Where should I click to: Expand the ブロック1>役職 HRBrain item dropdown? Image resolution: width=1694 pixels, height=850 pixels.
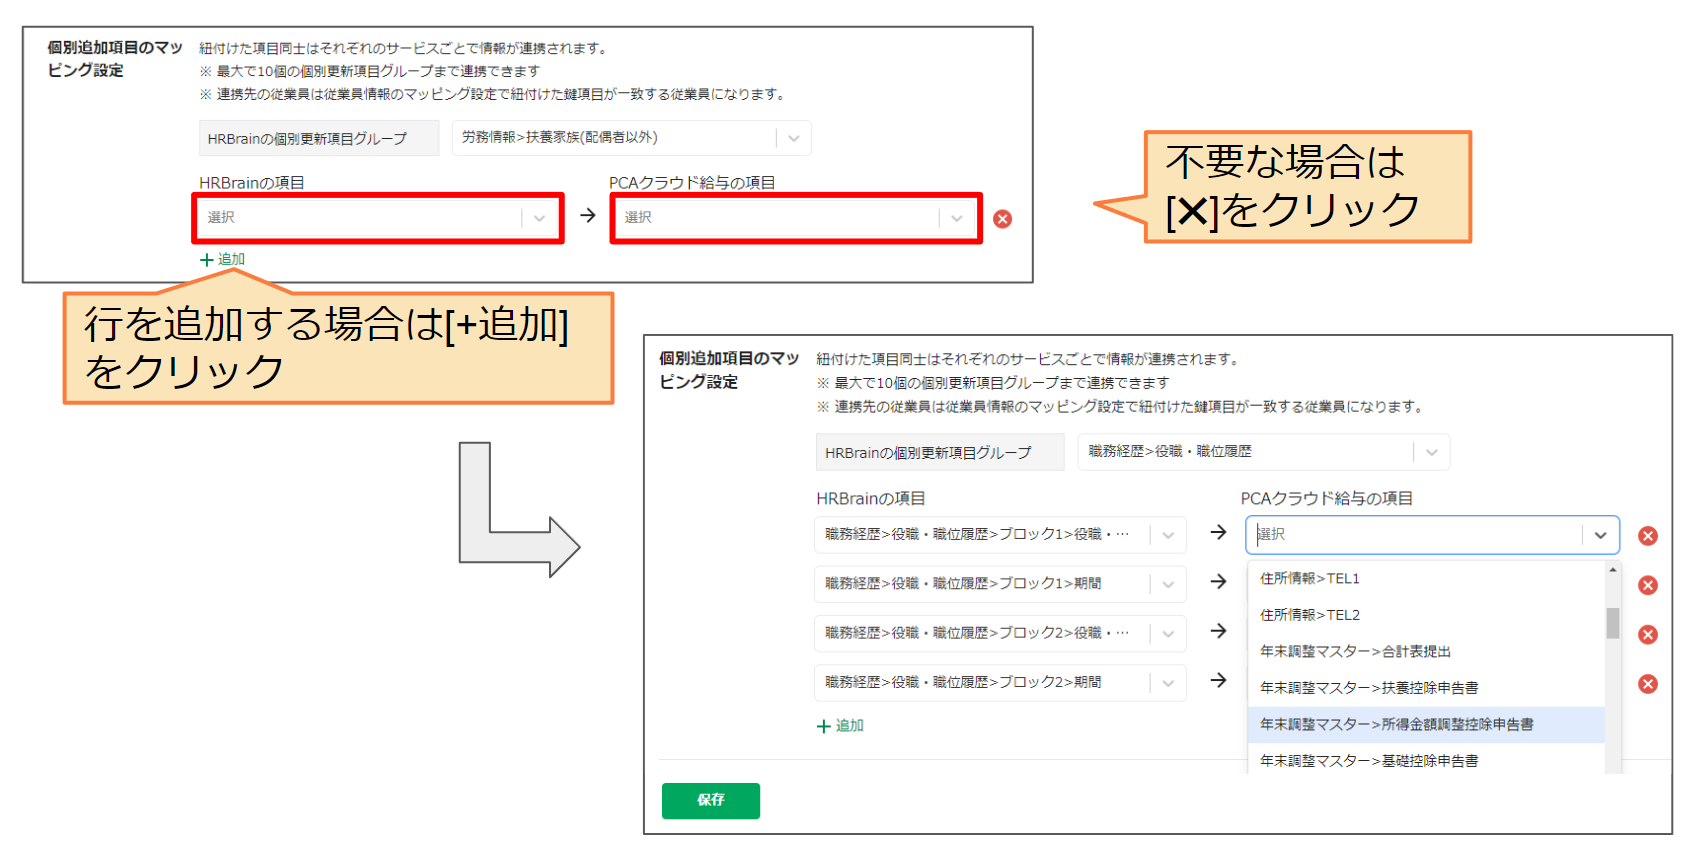click(1000, 535)
